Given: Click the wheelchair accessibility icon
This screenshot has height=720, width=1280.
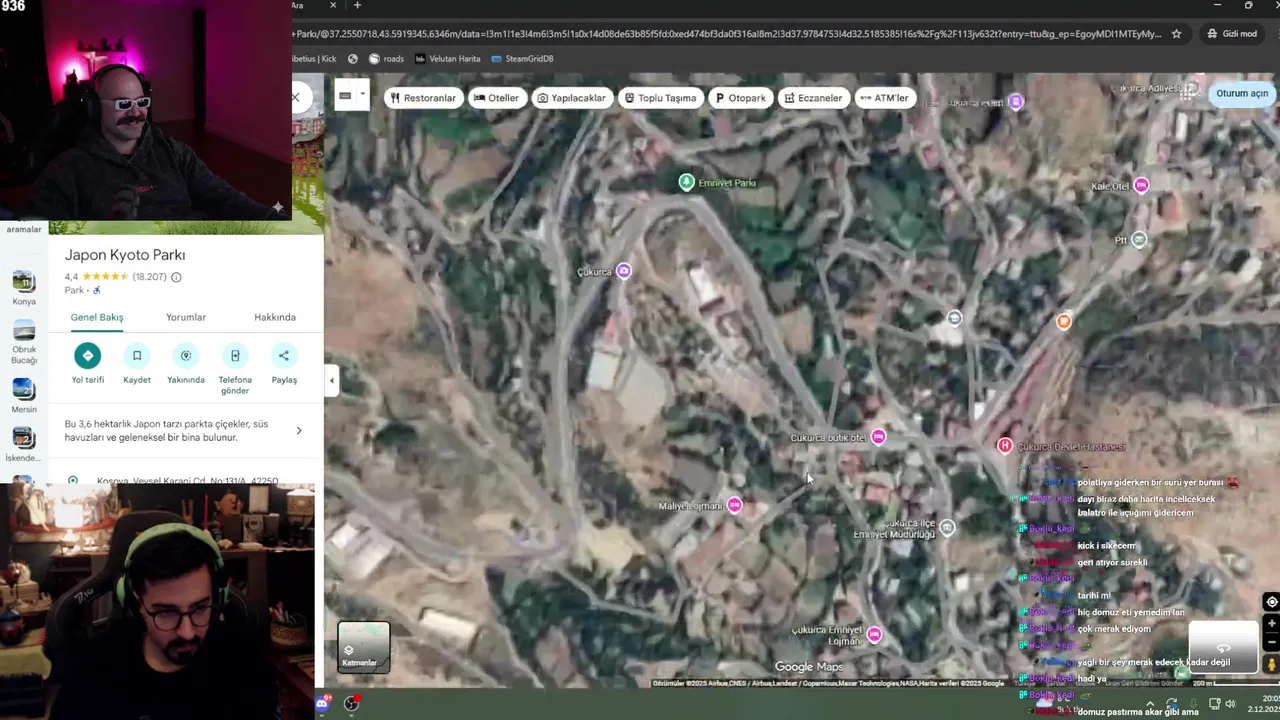Looking at the screenshot, I should coord(97,290).
